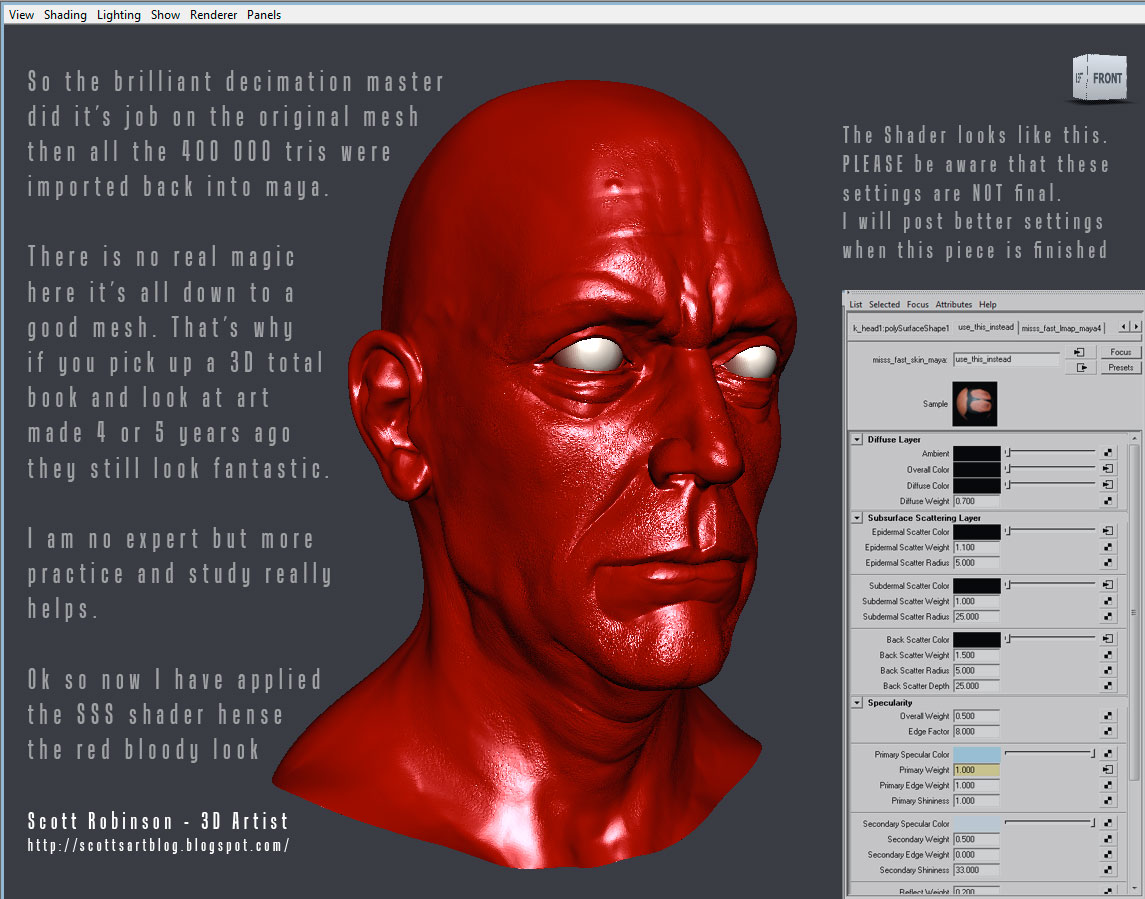Open the Attribute Editor Focus menu
The width and height of the screenshot is (1145, 899).
coord(918,305)
